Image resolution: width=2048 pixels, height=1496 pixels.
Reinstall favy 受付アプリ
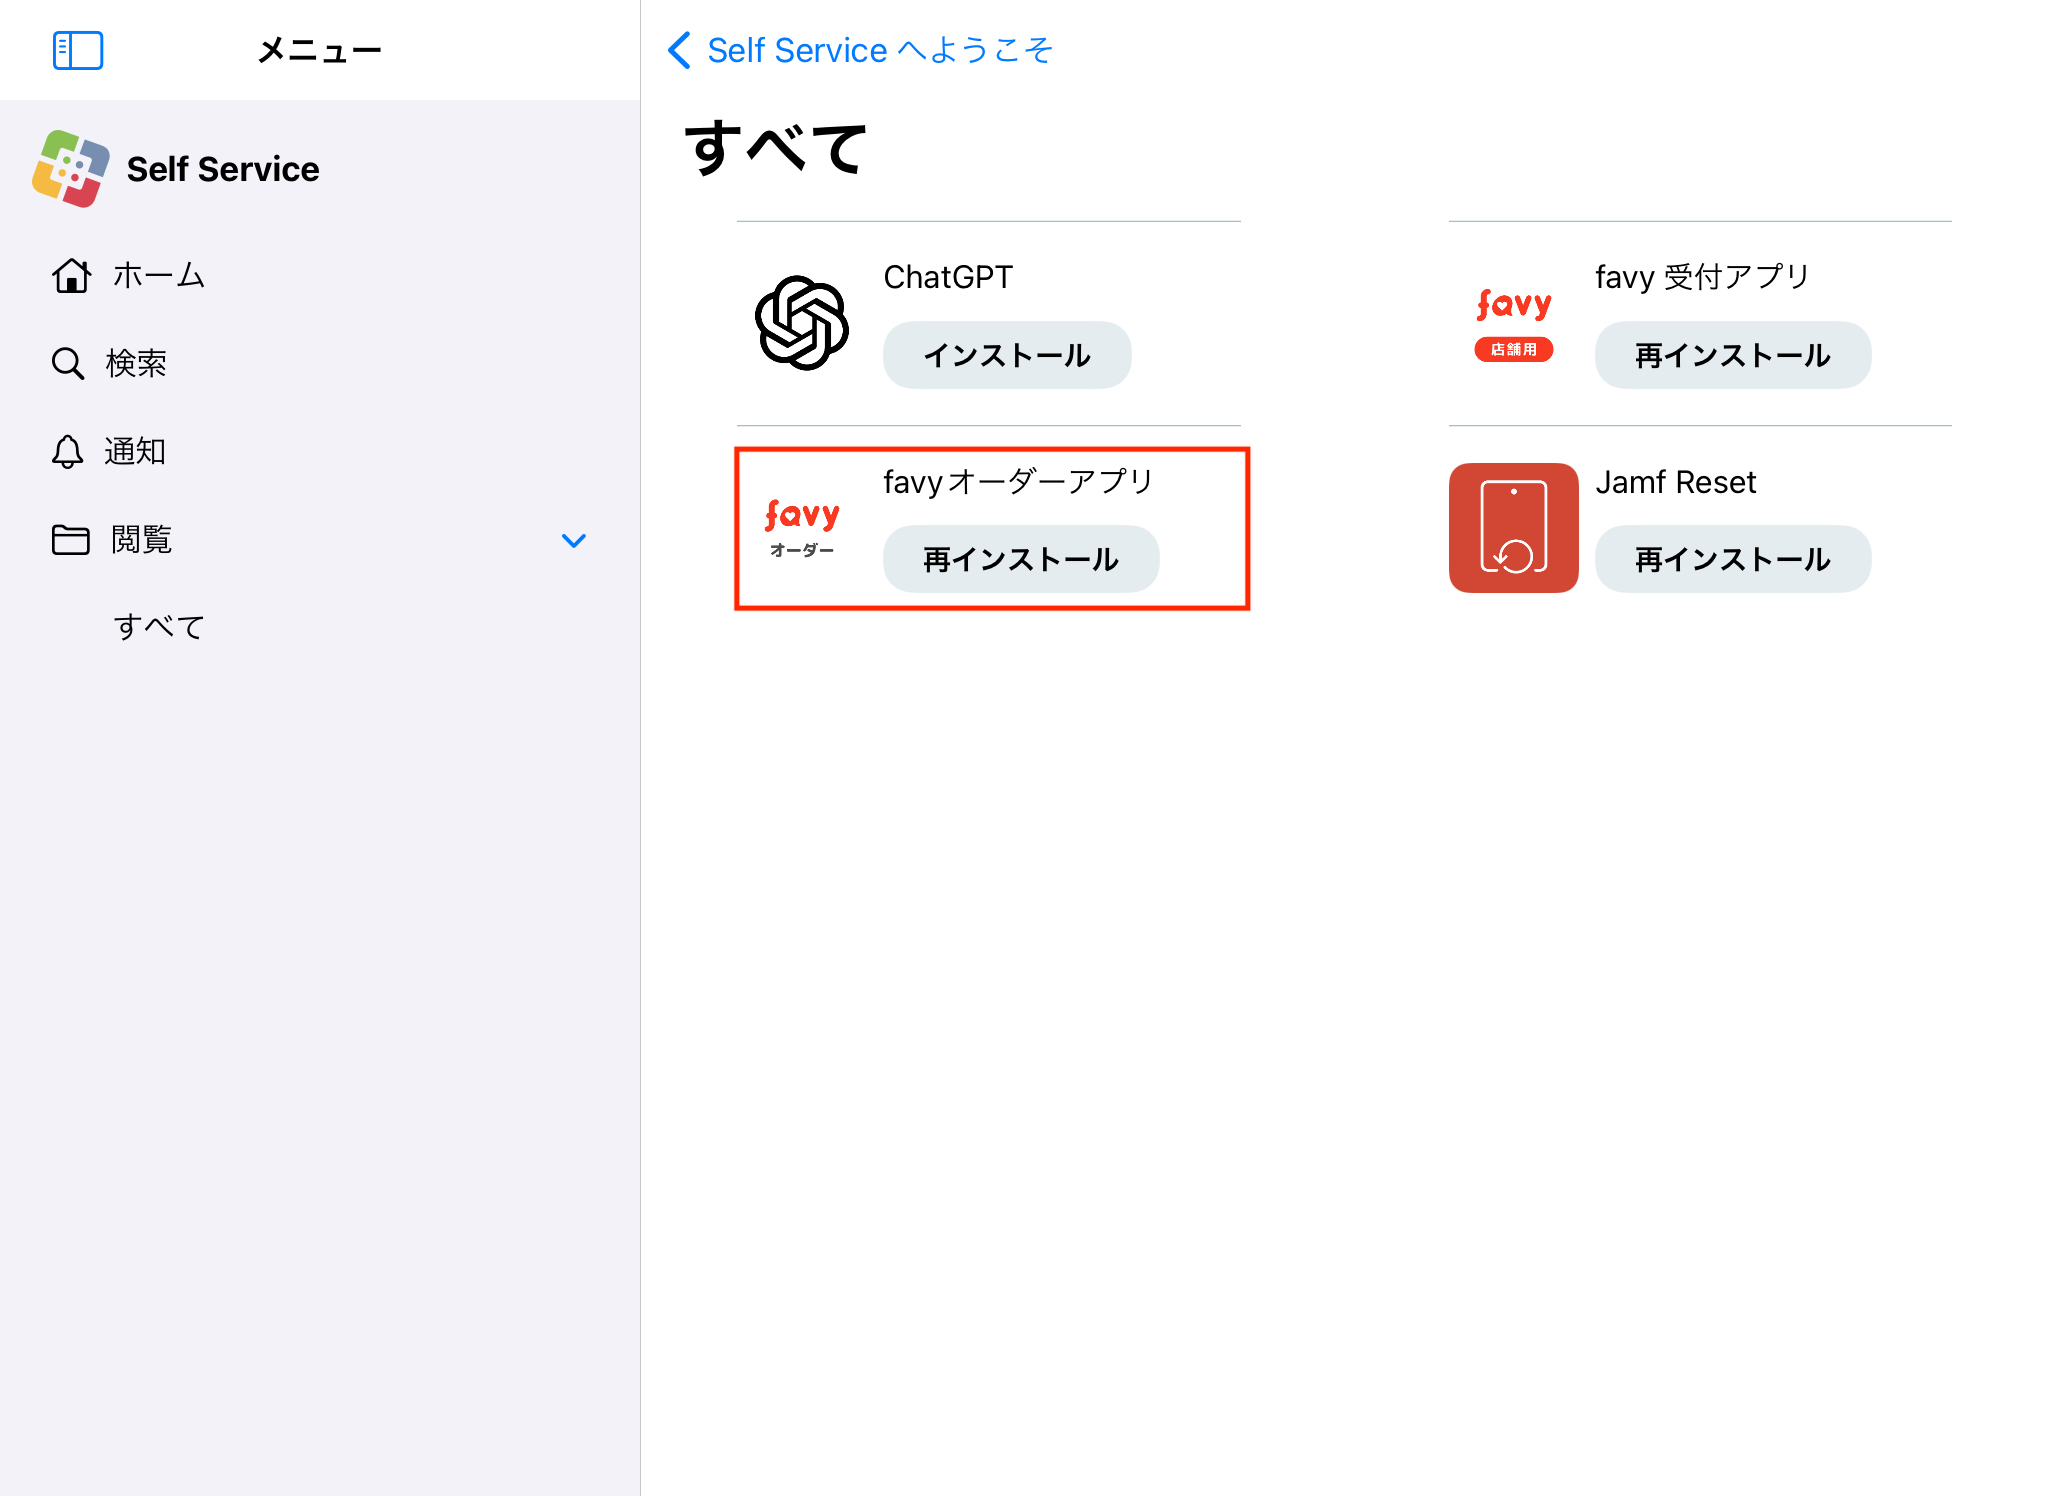point(1732,355)
